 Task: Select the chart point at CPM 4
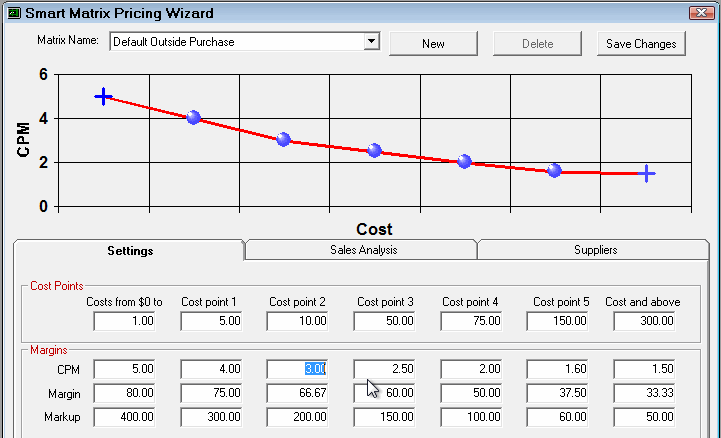point(194,118)
